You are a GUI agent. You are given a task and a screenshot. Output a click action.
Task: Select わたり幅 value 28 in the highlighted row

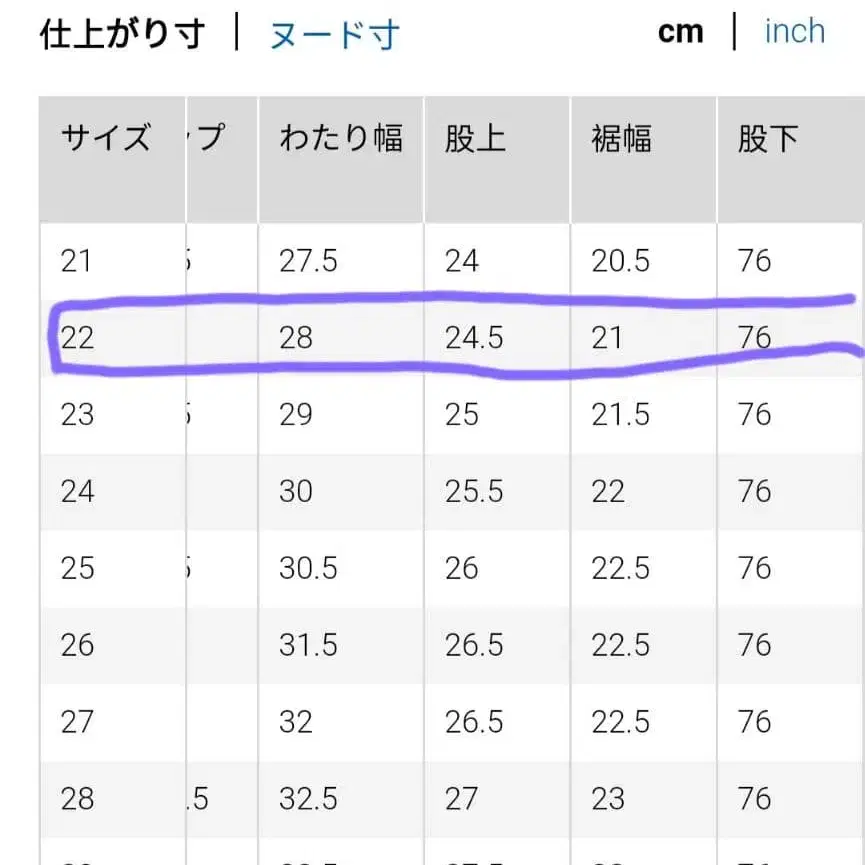coord(294,337)
